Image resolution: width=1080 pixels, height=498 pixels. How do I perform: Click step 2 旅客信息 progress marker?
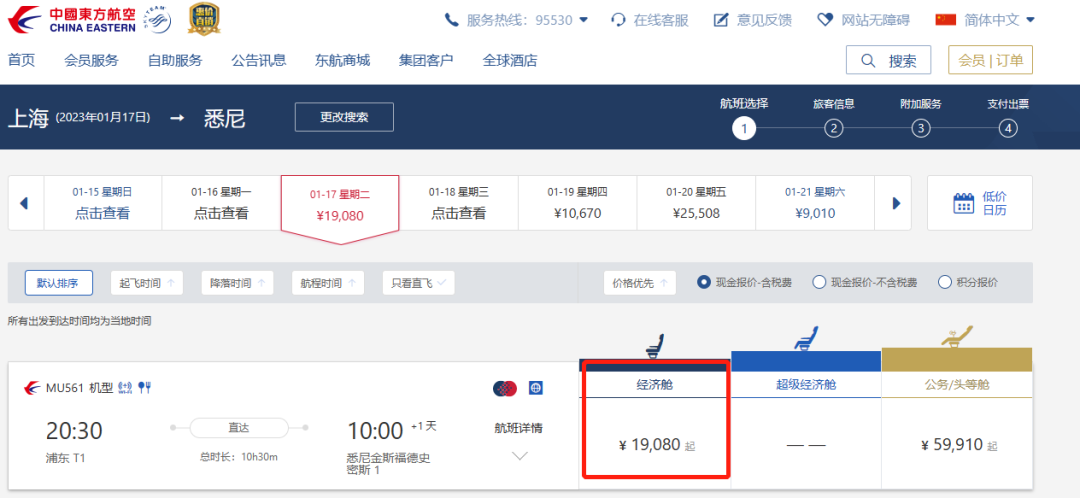[833, 128]
